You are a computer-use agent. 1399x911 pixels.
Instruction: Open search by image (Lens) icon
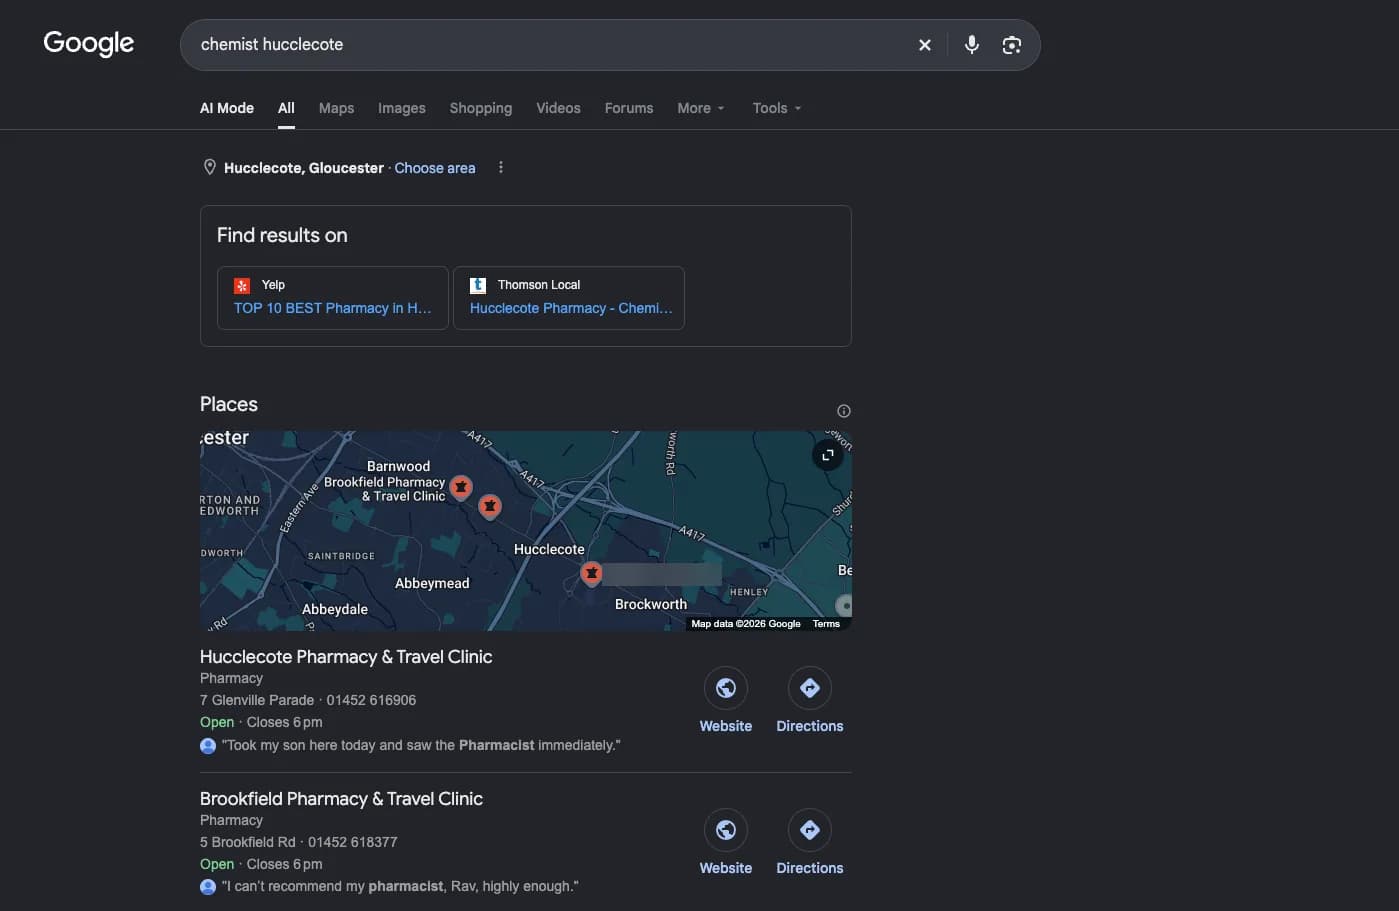click(1012, 45)
